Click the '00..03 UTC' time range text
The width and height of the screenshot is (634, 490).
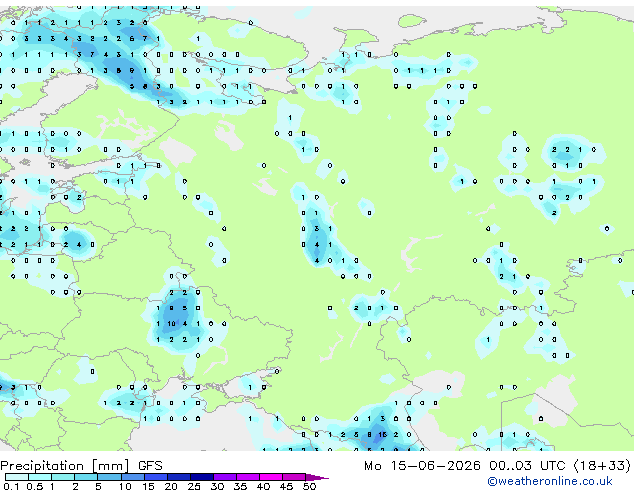pyautogui.click(x=527, y=466)
